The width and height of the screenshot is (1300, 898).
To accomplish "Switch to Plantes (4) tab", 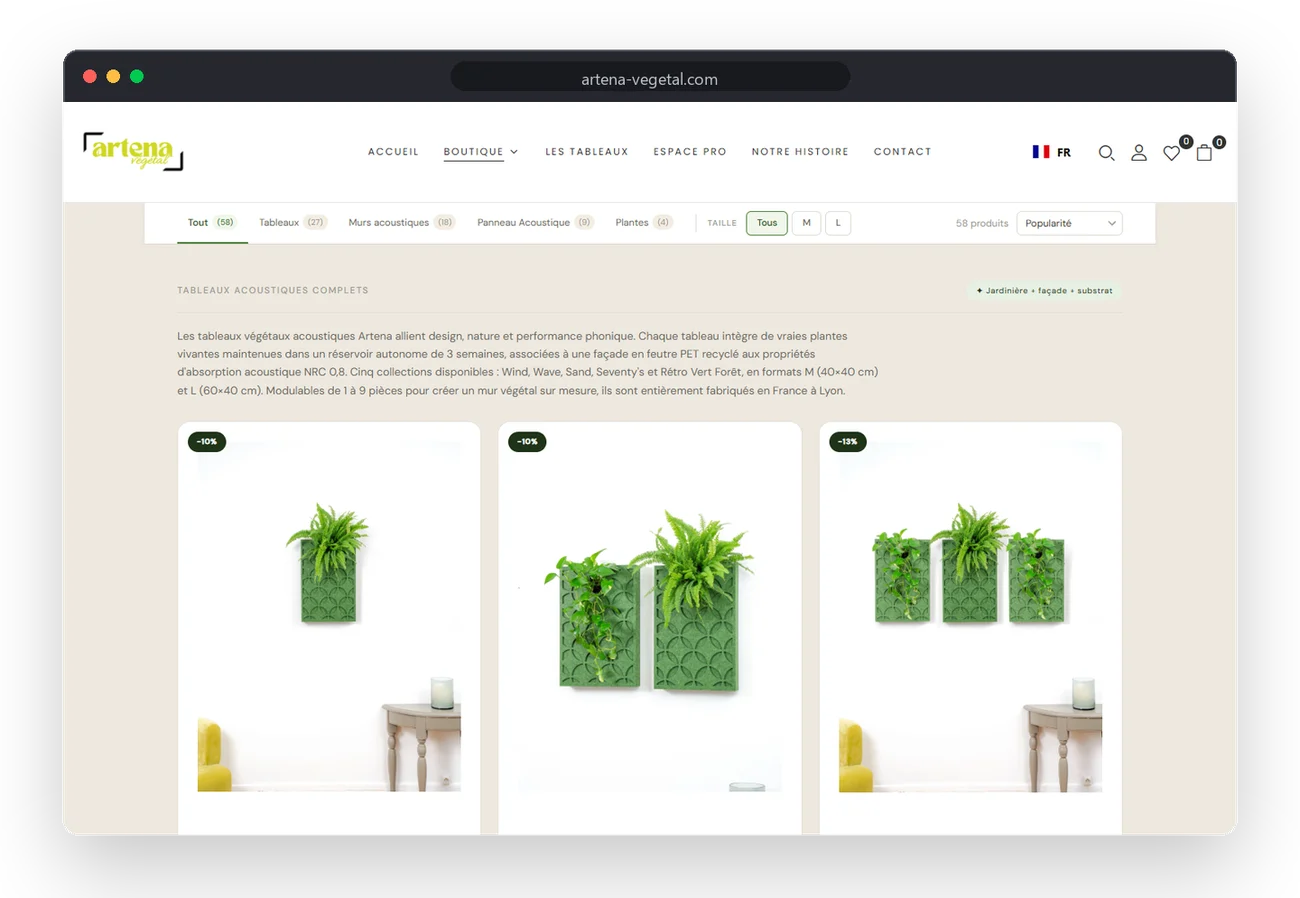I will (x=644, y=223).
